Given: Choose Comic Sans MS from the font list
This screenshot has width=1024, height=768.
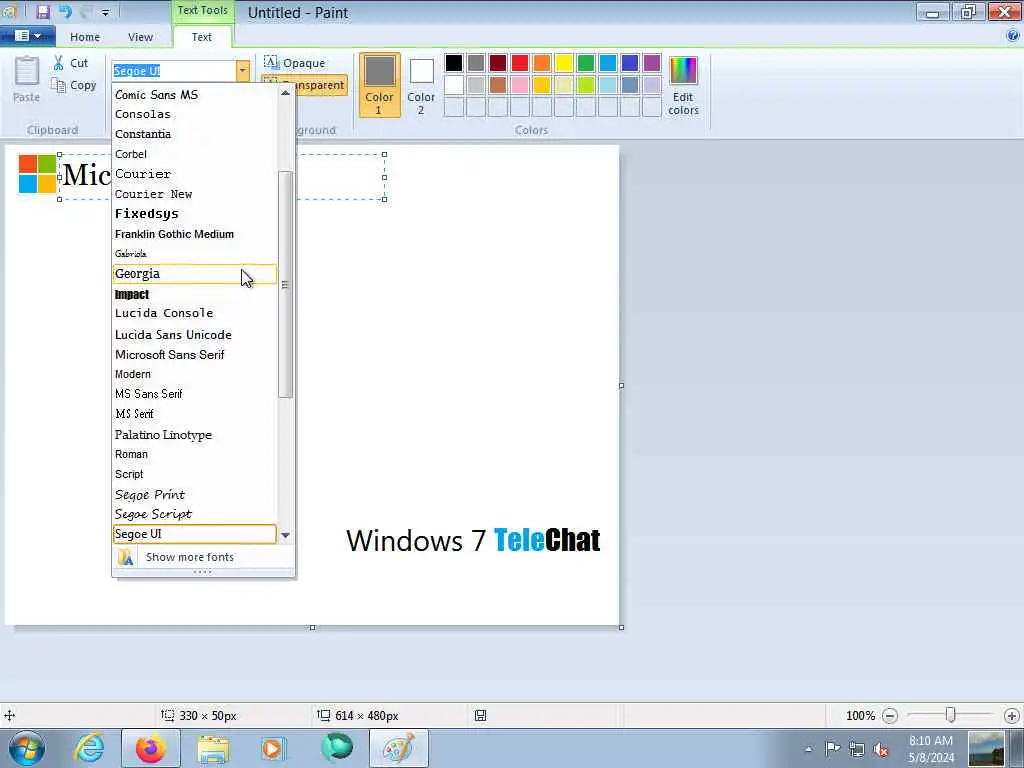Looking at the screenshot, I should coord(195,95).
